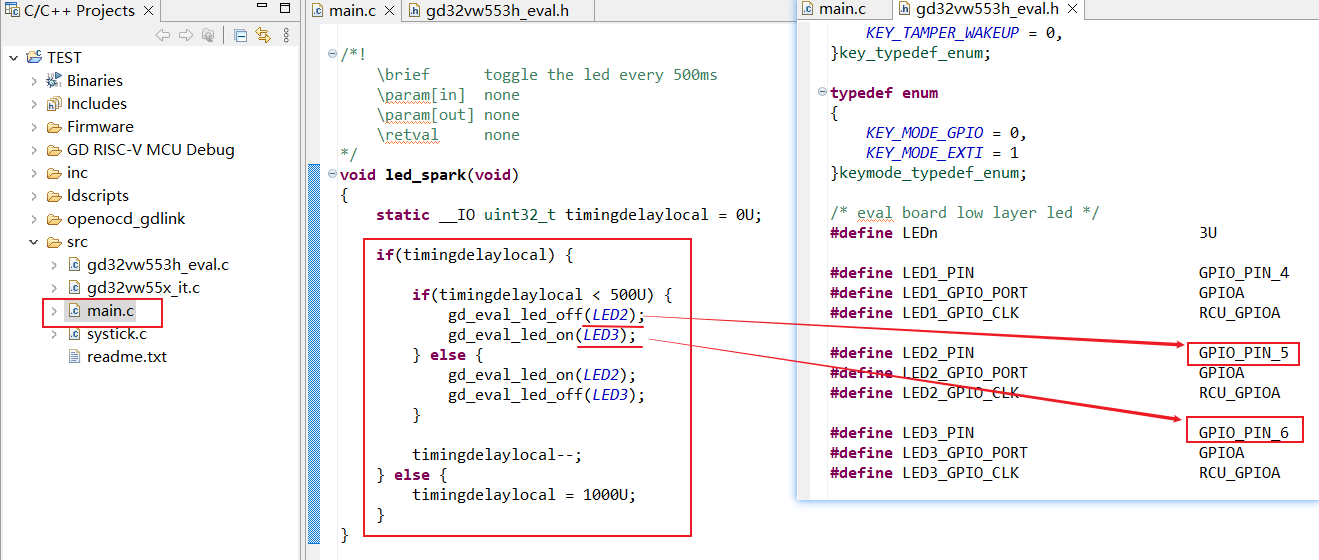1319x560 pixels.
Task: Click the Forward navigation arrow icon
Action: point(185,35)
